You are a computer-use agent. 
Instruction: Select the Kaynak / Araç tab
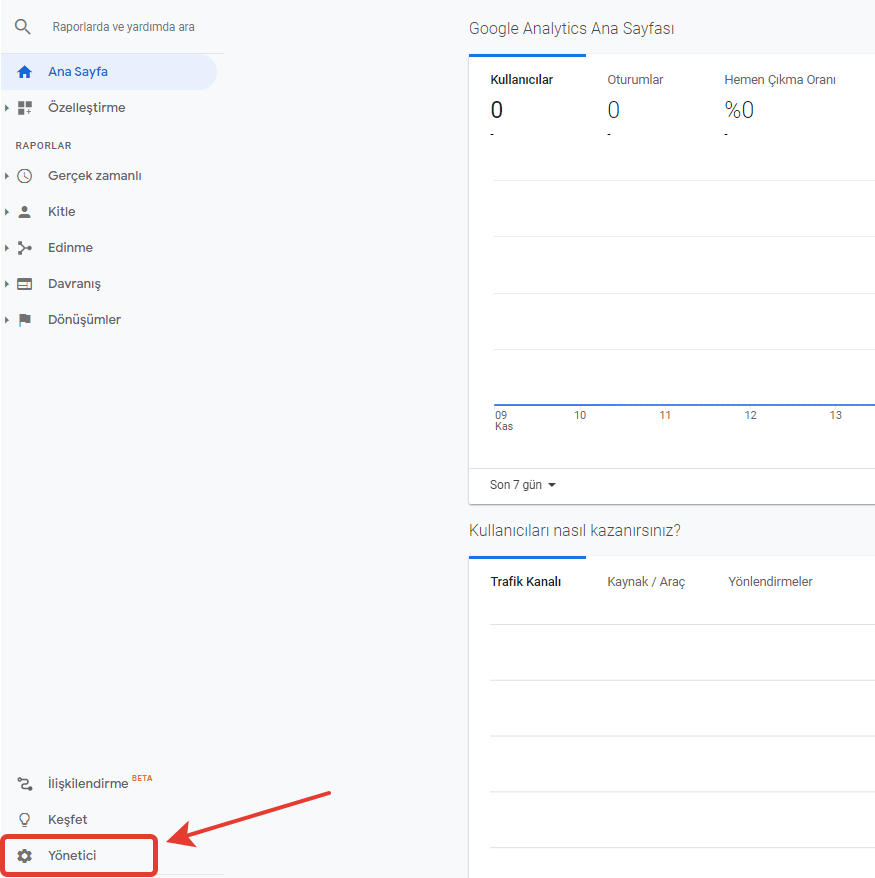[x=646, y=582]
